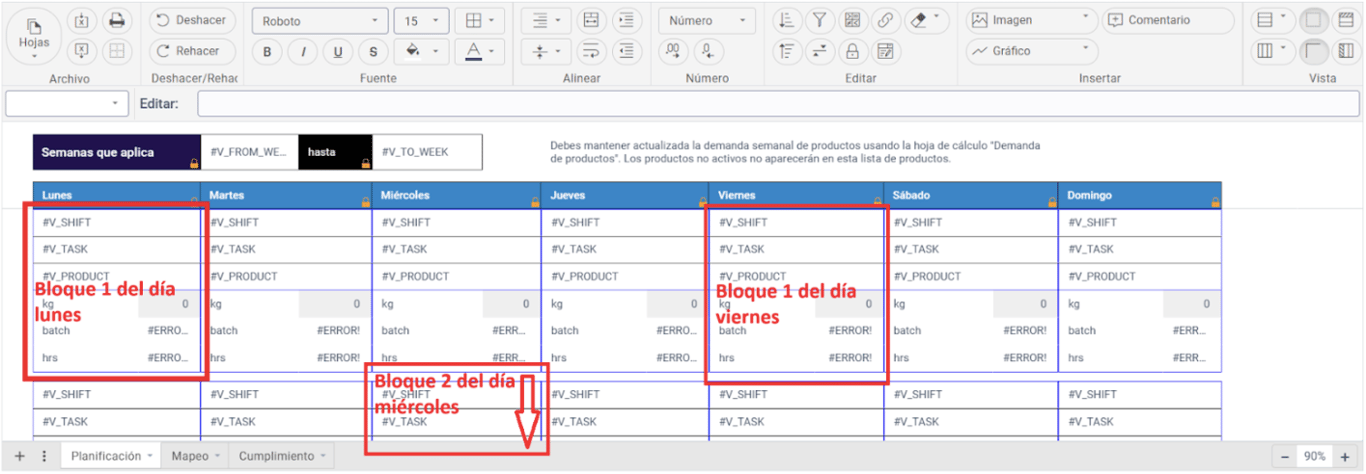Click the merge cells icon in Alinear
1366x474 pixels.
tap(590, 20)
